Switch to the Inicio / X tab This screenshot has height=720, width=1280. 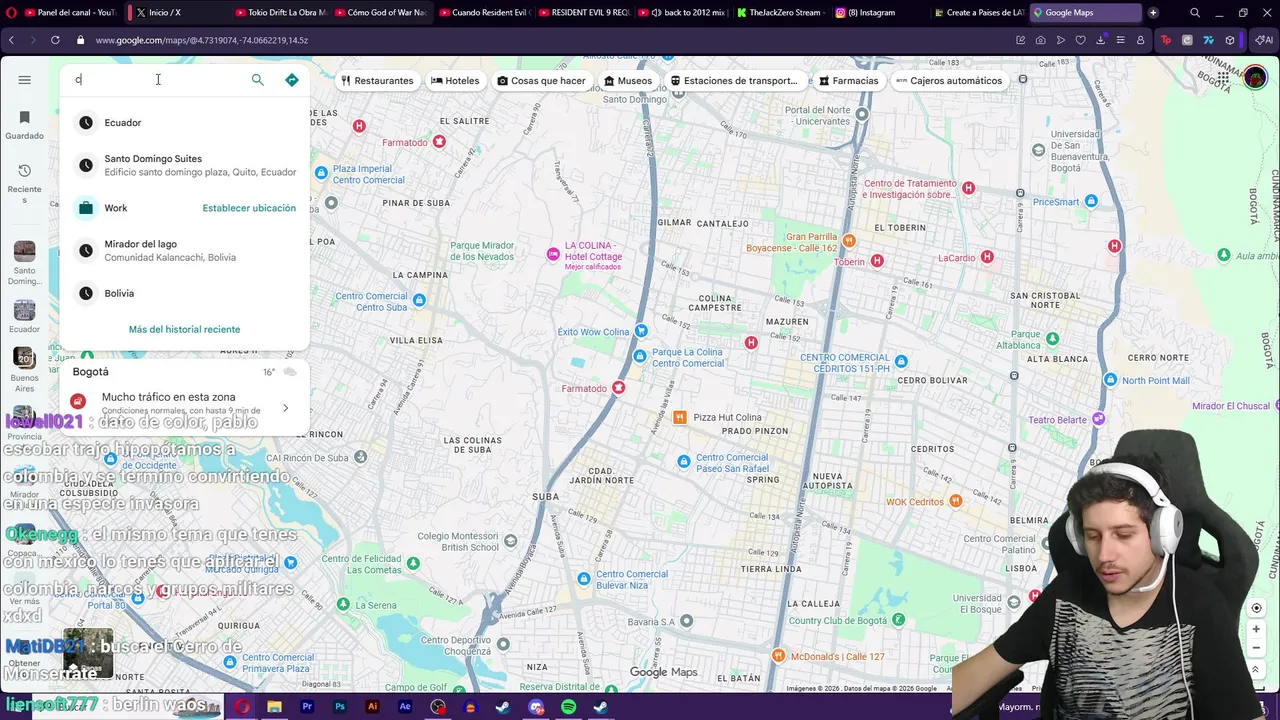coord(175,13)
